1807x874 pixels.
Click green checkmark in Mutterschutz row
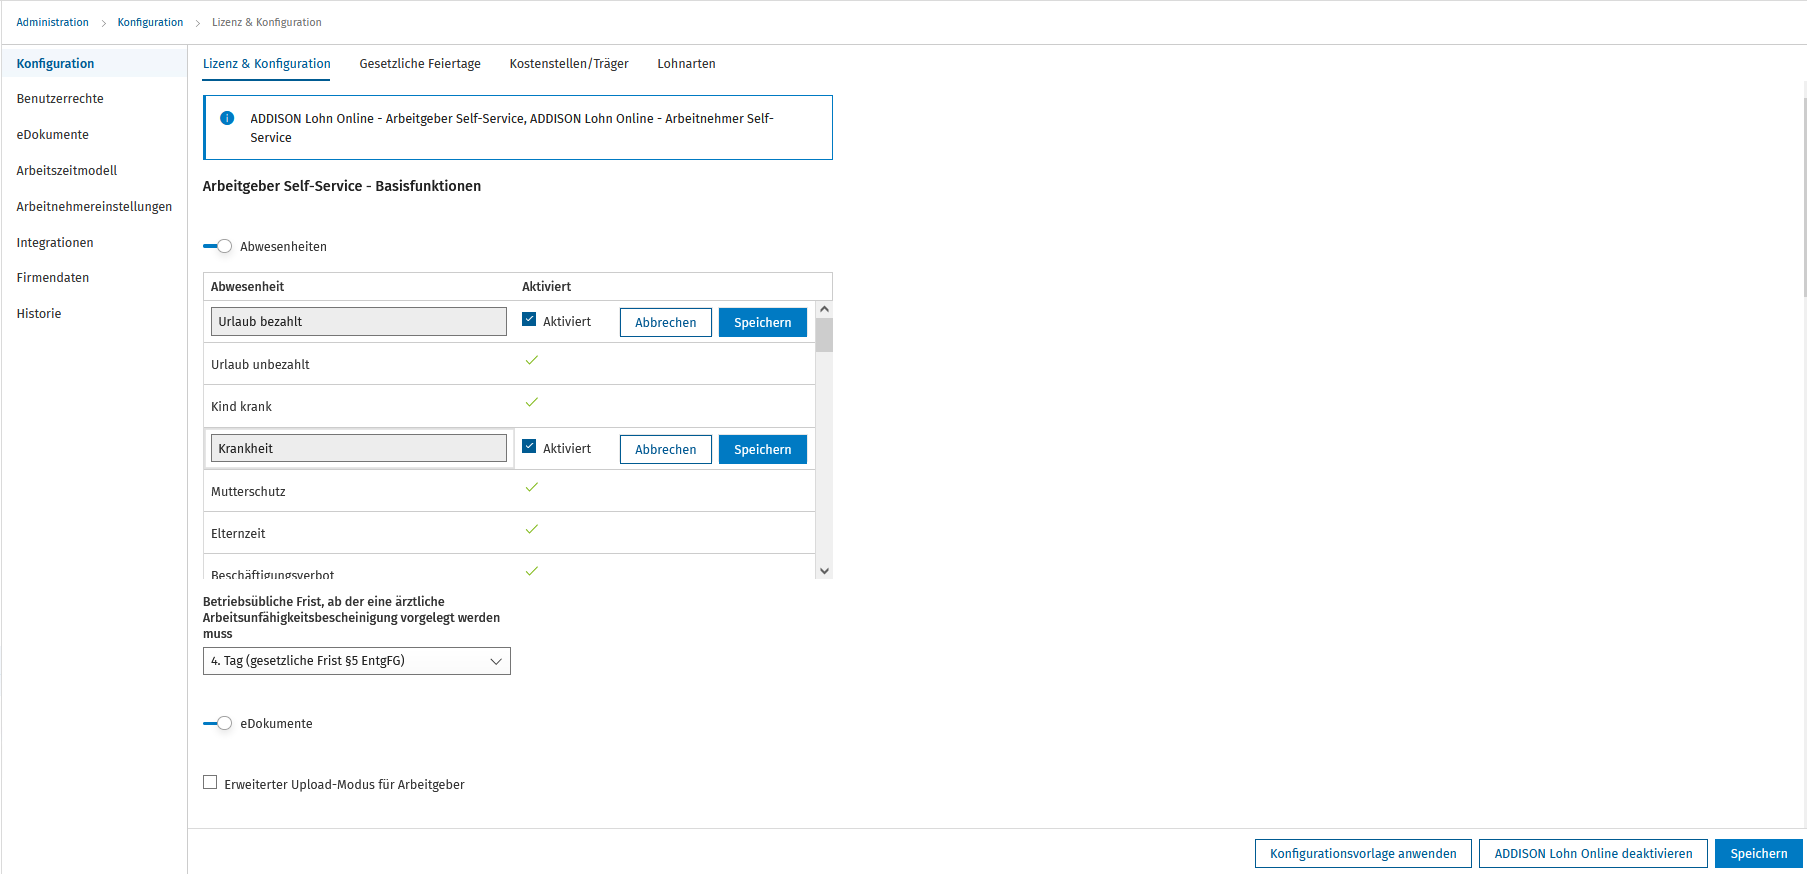[532, 487]
